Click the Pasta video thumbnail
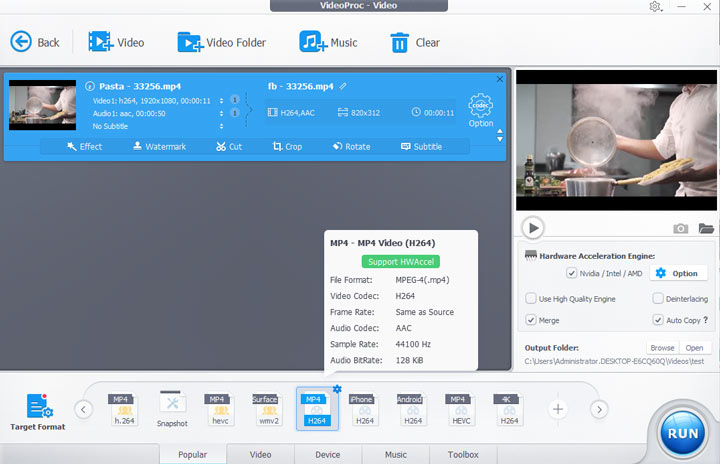Screen dimensions: 720x464 [42, 105]
